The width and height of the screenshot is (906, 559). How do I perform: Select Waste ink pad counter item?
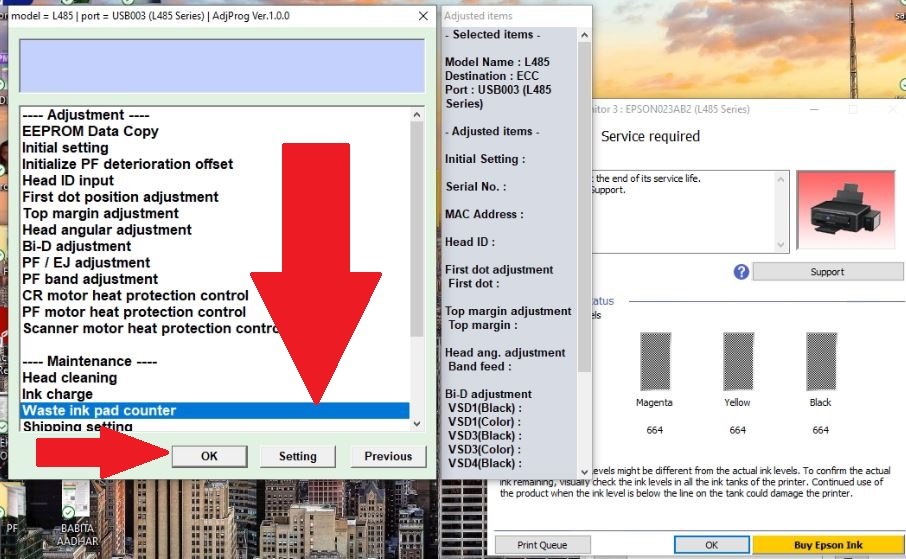[215, 410]
